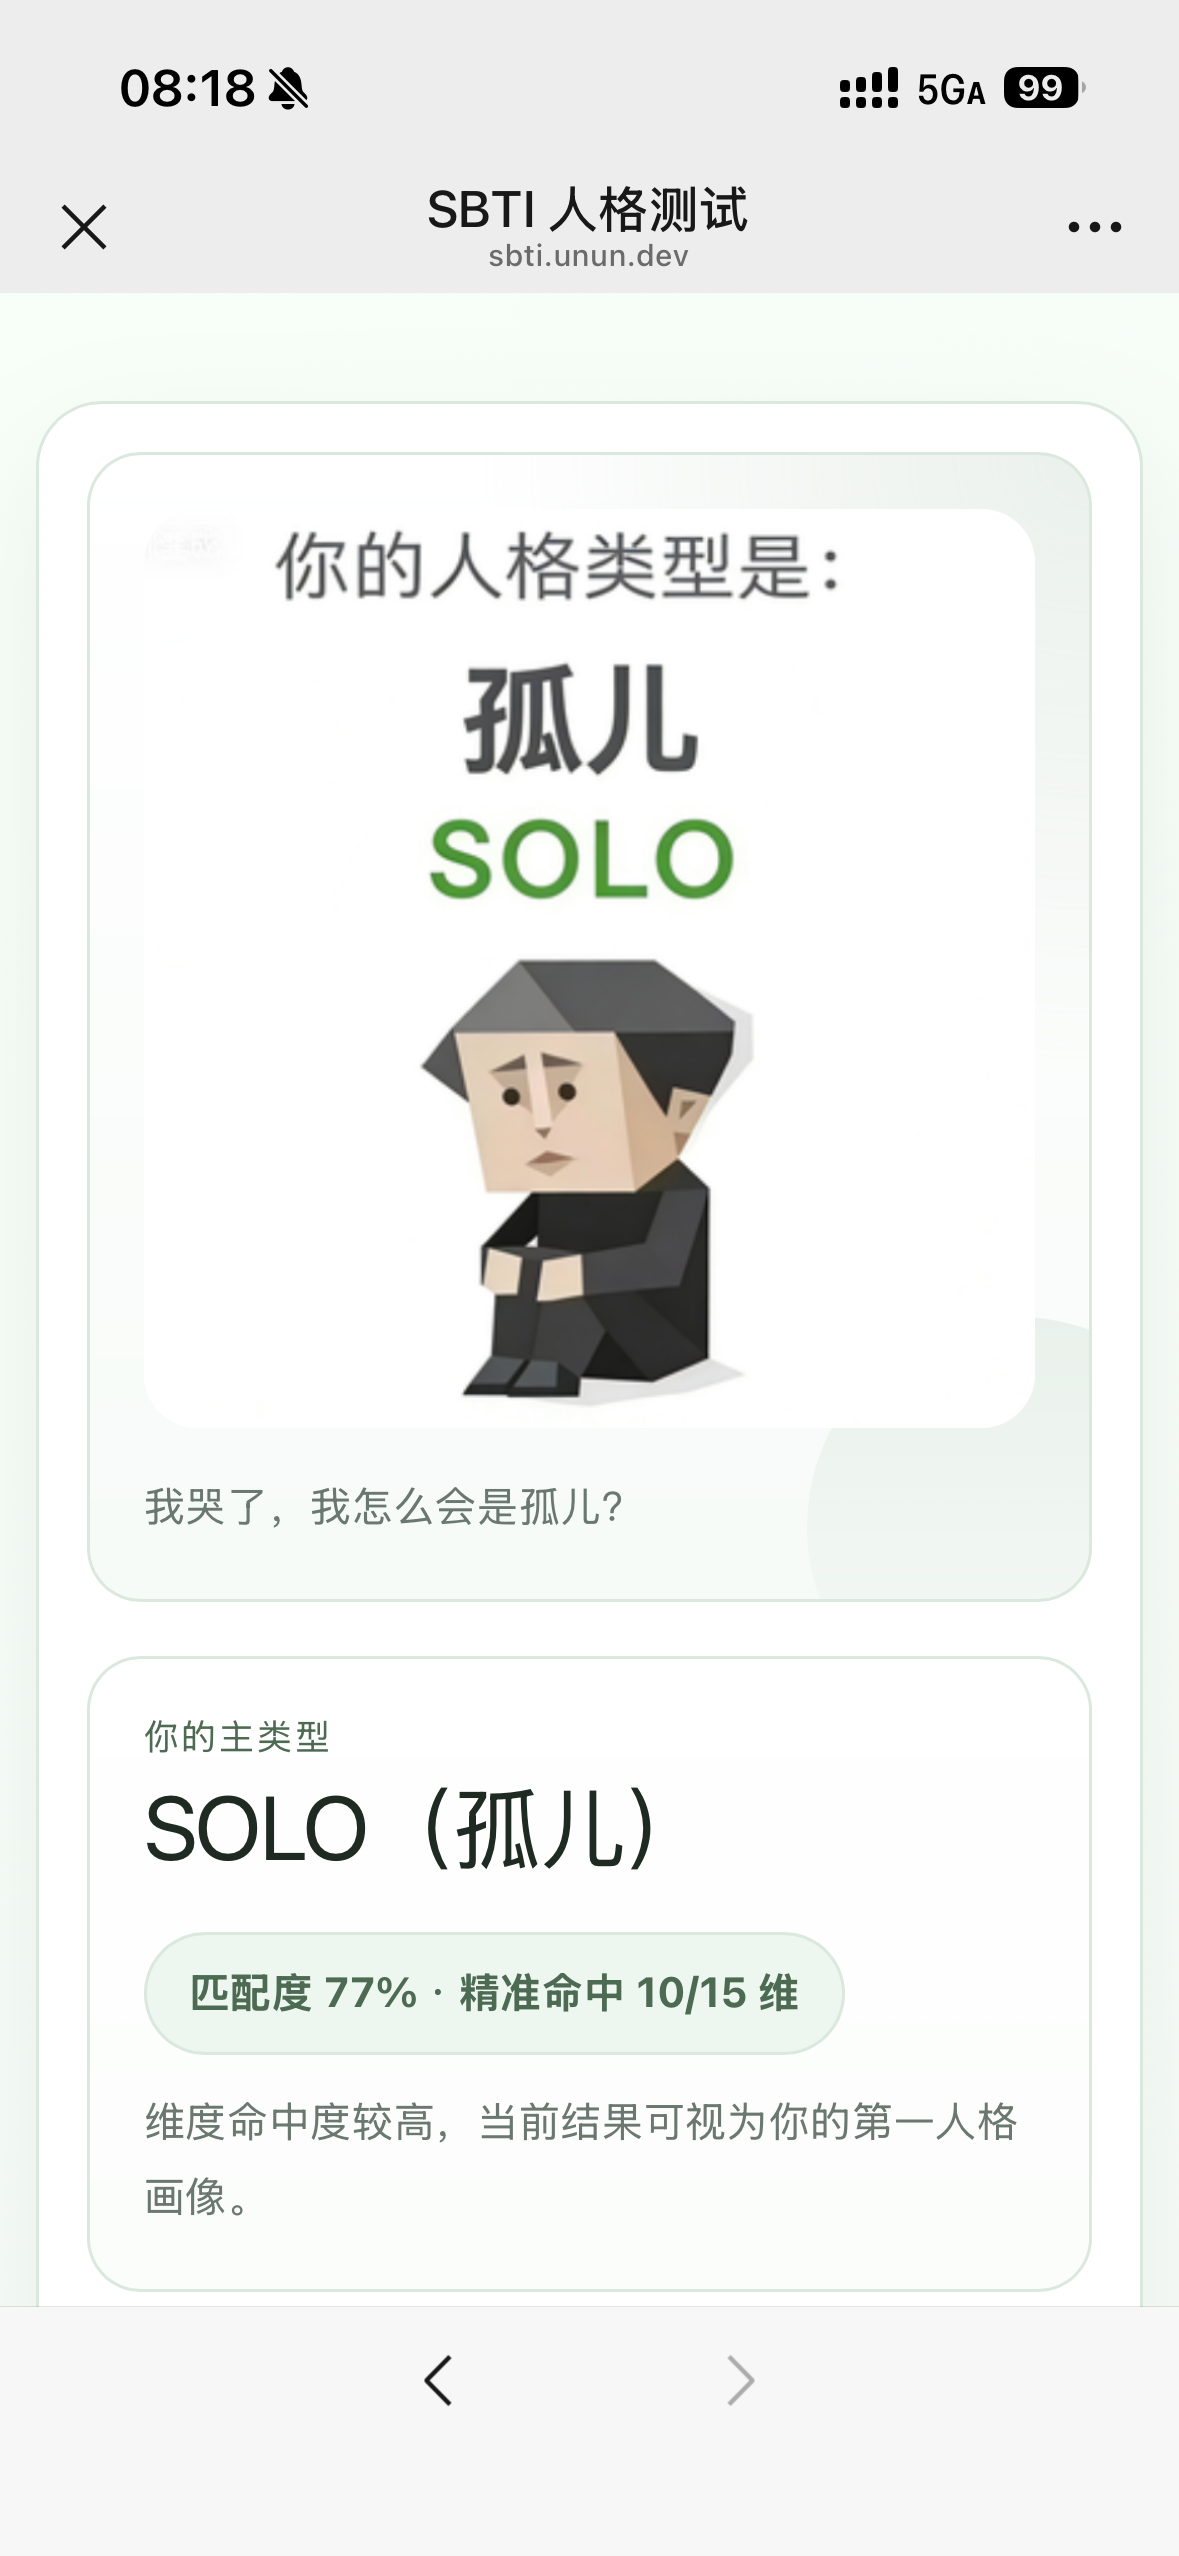Tap the green SOLO text on result card
Viewport: 1179px width, 2556px height.
click(582, 859)
